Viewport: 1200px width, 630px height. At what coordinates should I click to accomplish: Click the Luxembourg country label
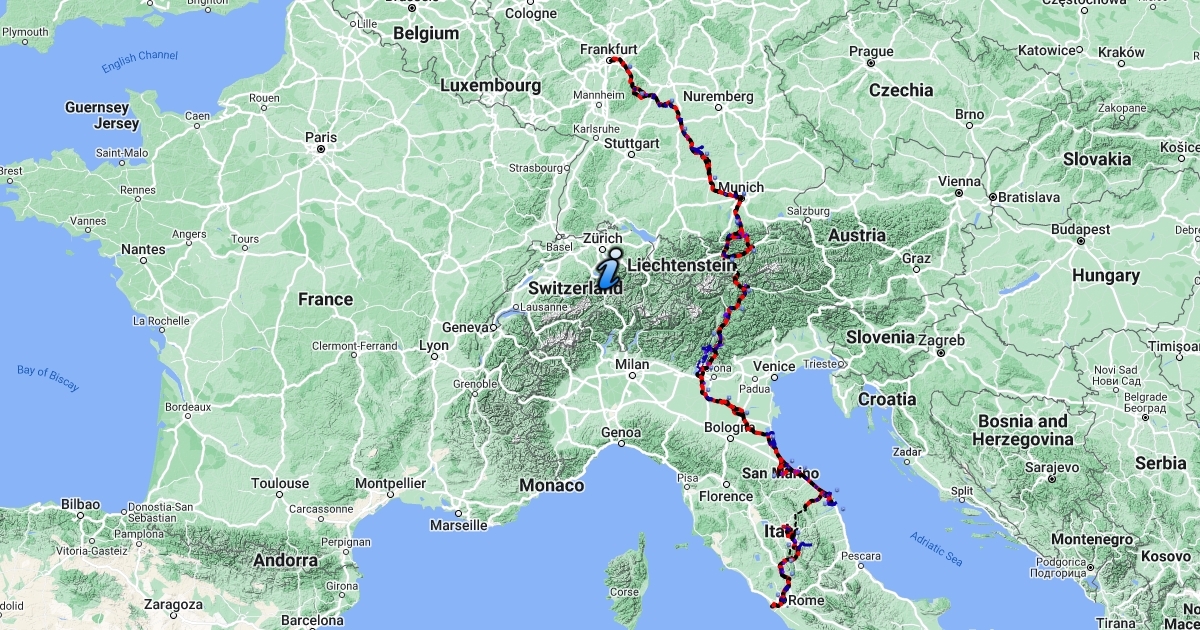[x=490, y=86]
